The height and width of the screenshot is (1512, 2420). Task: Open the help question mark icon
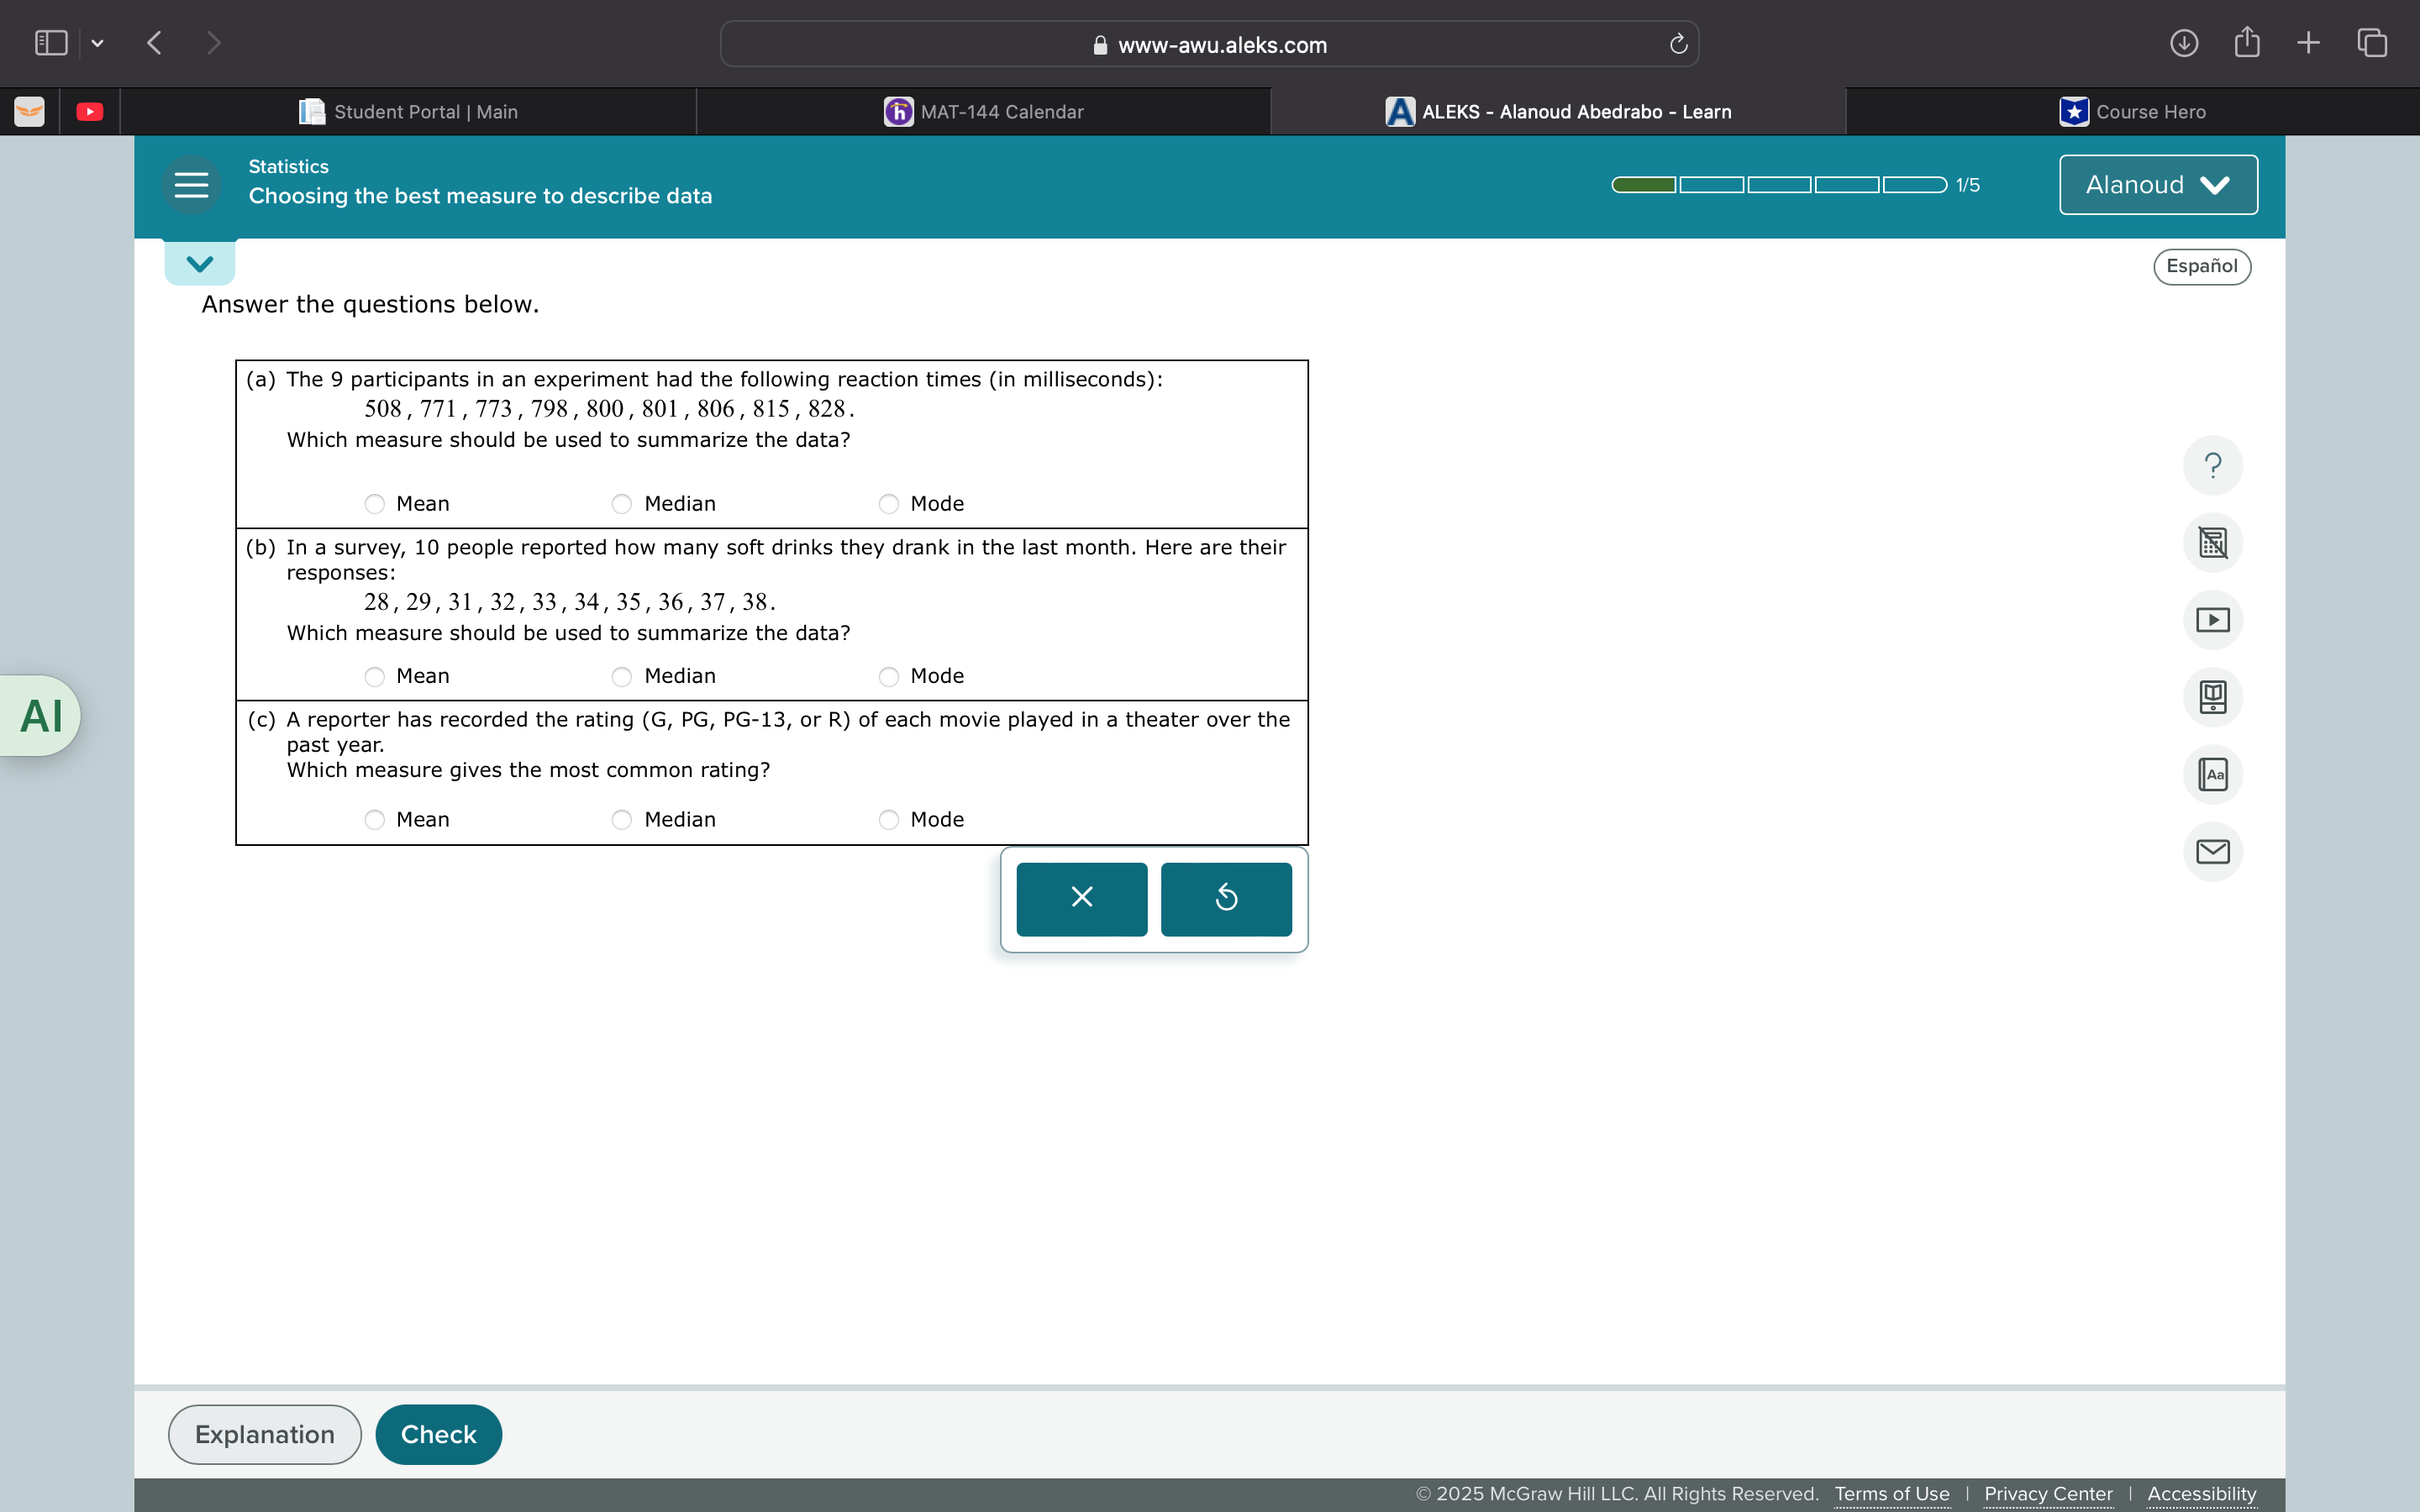(x=2212, y=465)
